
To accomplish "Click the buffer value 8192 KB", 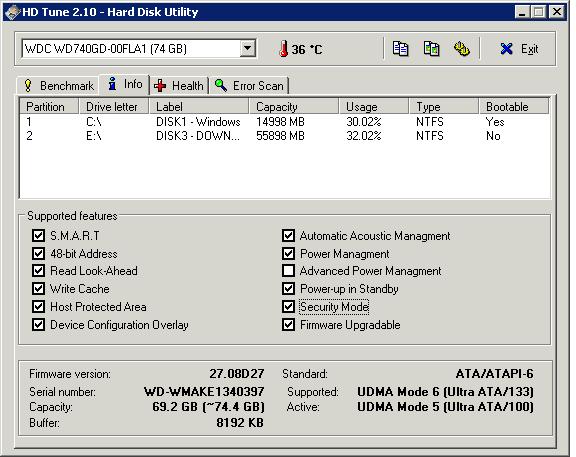I will 240,422.
